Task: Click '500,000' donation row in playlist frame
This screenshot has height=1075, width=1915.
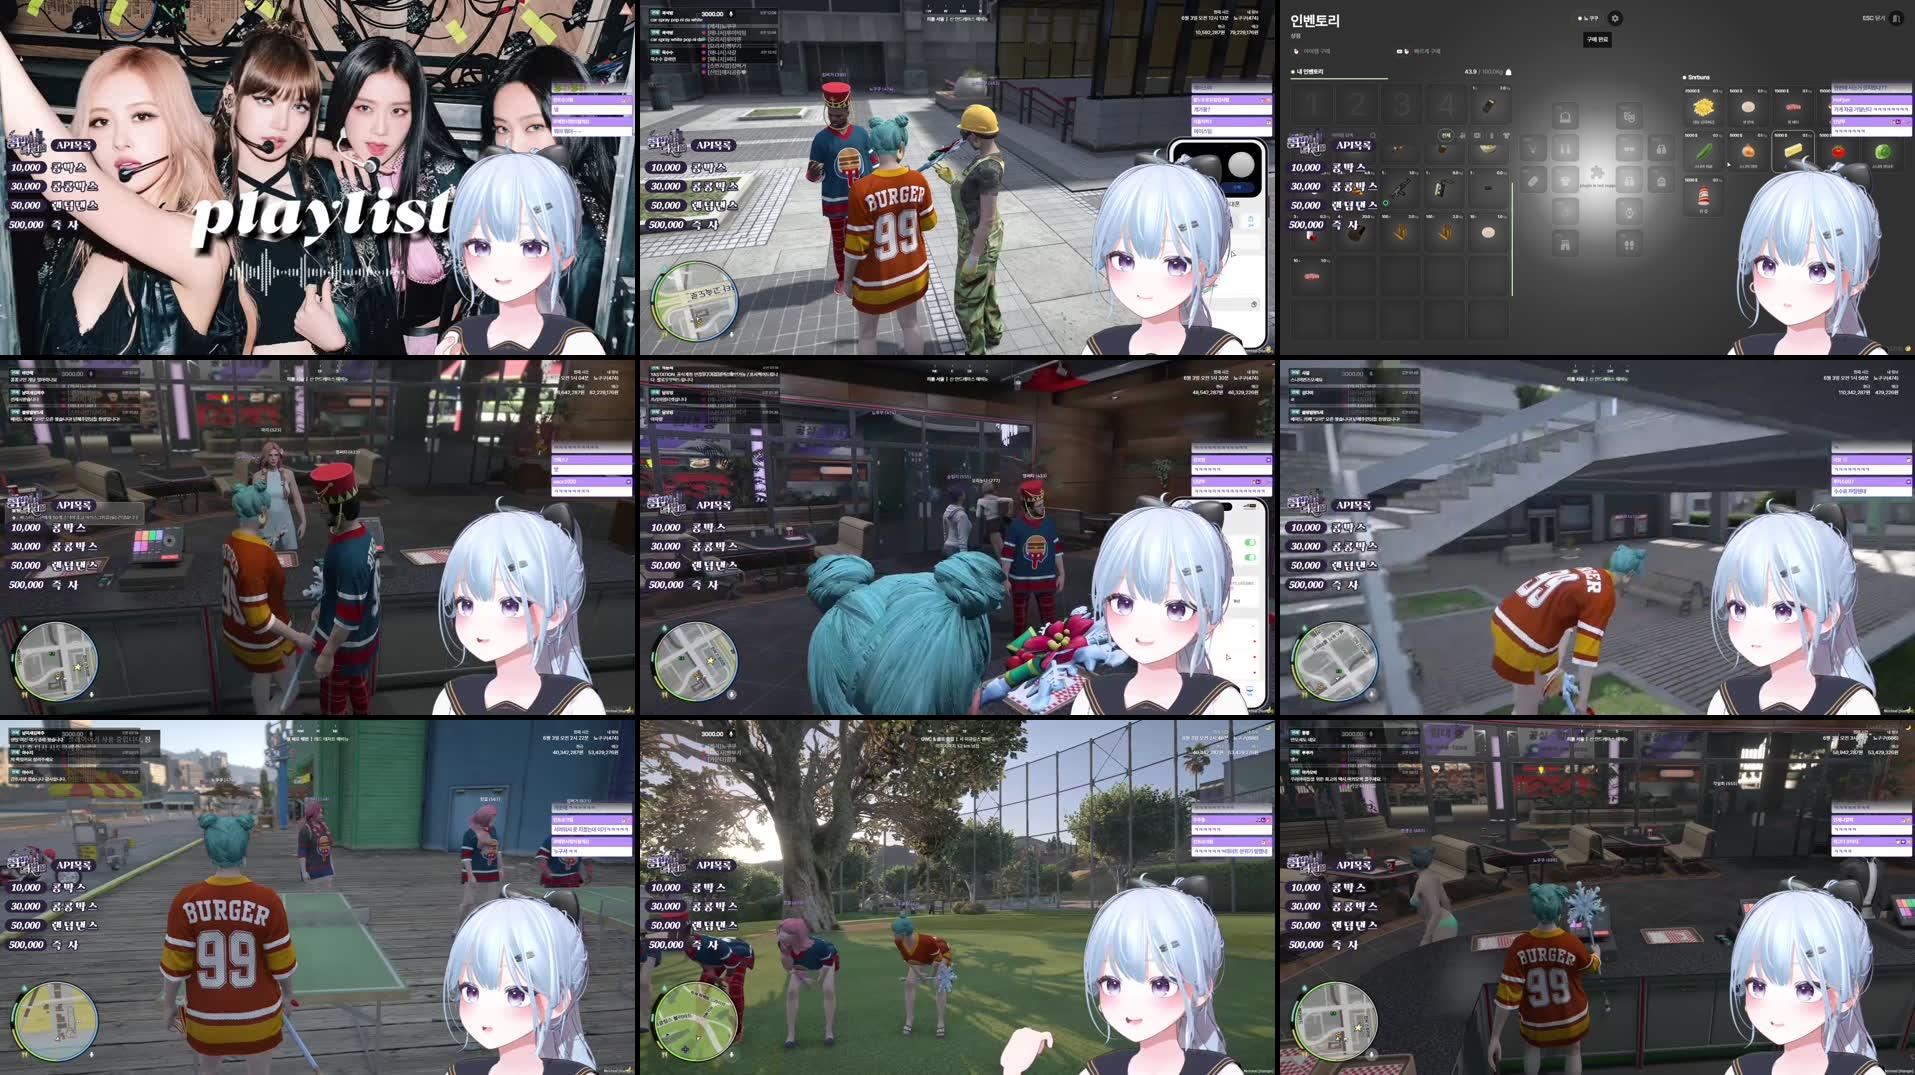Action: 43,225
